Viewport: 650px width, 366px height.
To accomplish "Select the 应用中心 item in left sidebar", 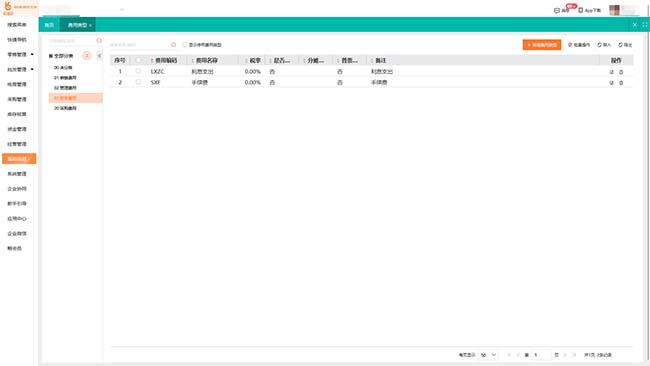I will pos(17,218).
